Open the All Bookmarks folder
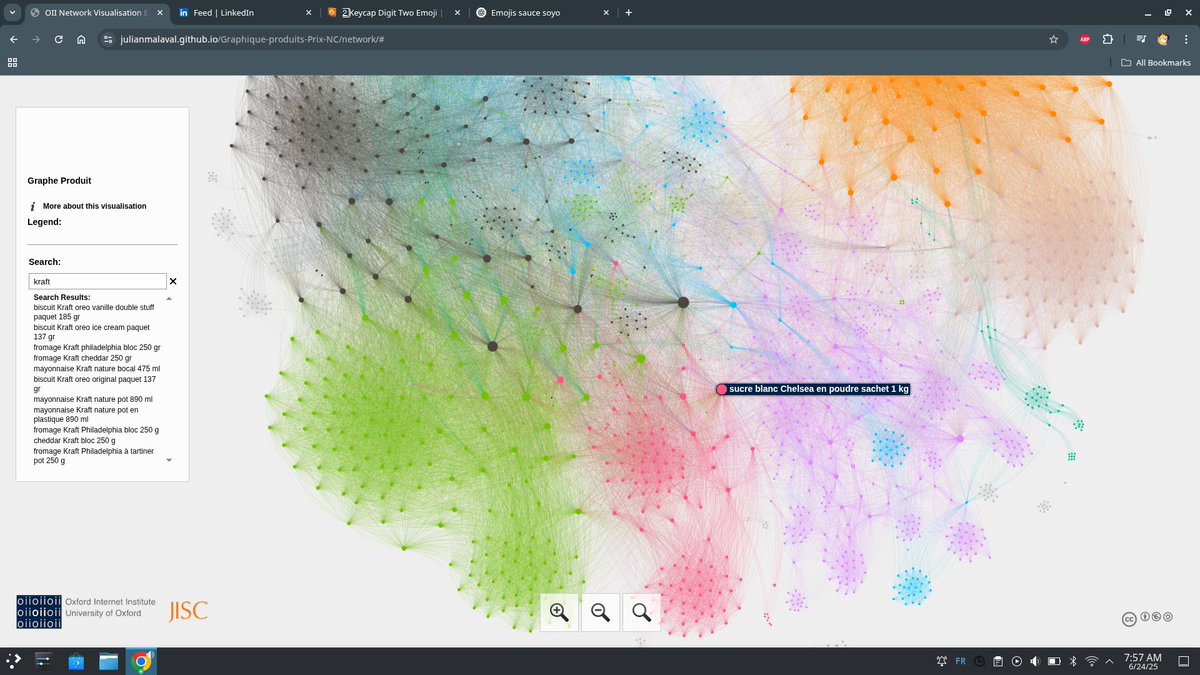The image size is (1200, 675). [1156, 62]
